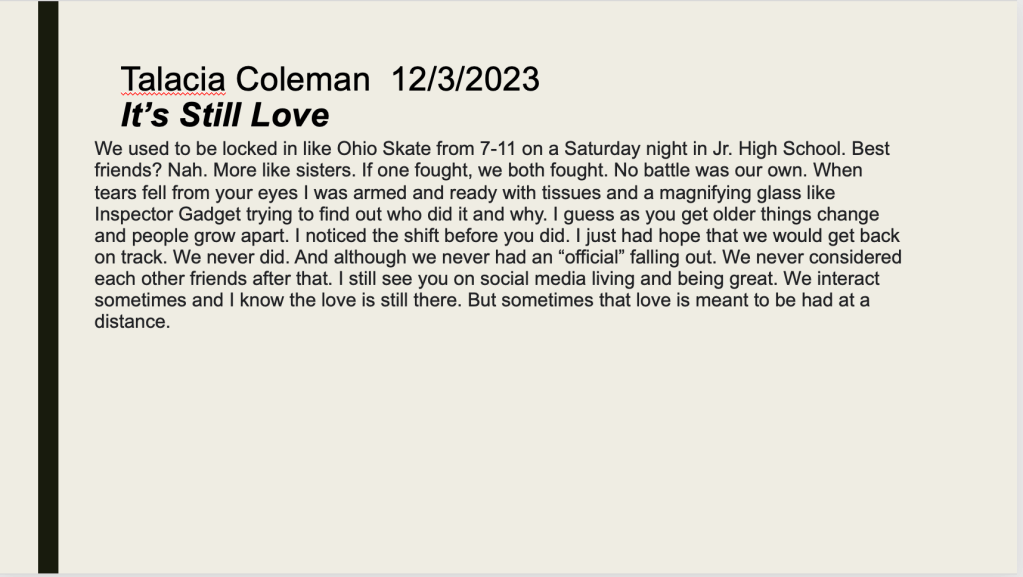Click the final word "distance." of the paragraph
The image size is (1023, 577).
(x=133, y=322)
